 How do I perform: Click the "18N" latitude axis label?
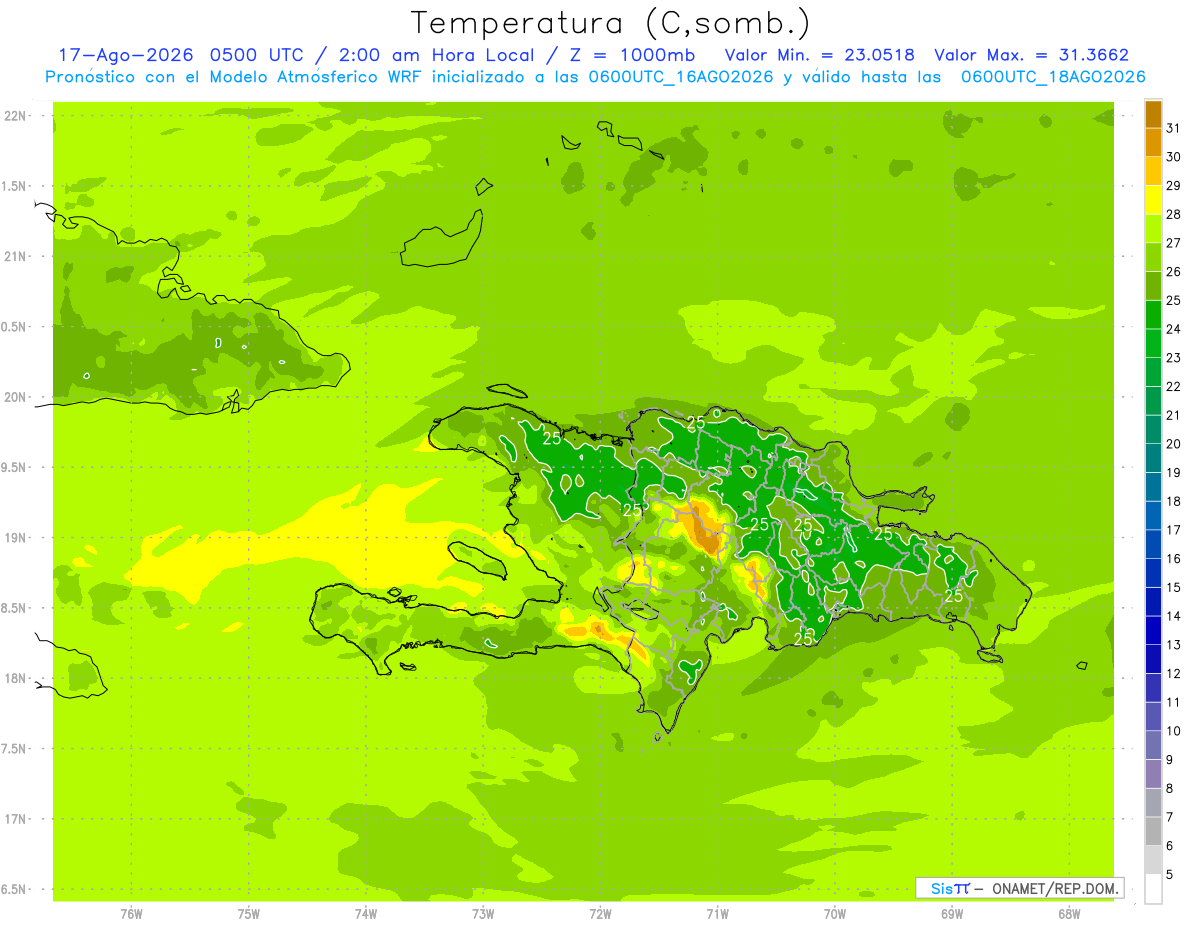click(15, 678)
